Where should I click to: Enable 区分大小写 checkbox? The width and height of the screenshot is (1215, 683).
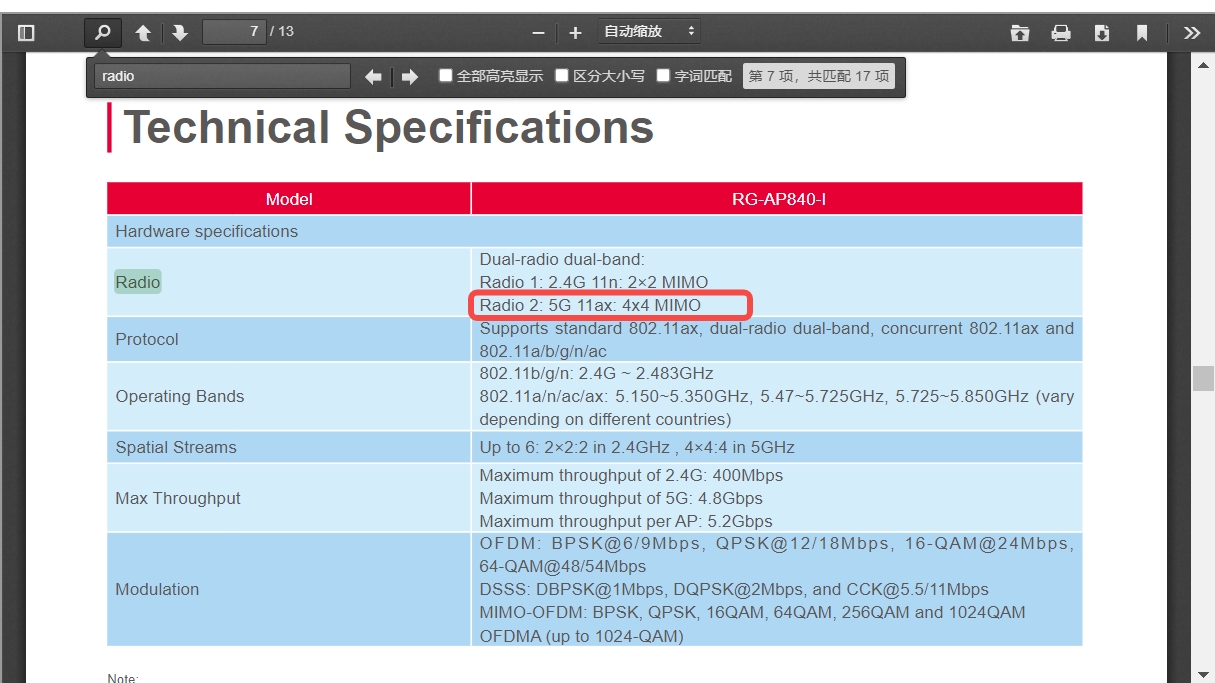(x=562, y=75)
